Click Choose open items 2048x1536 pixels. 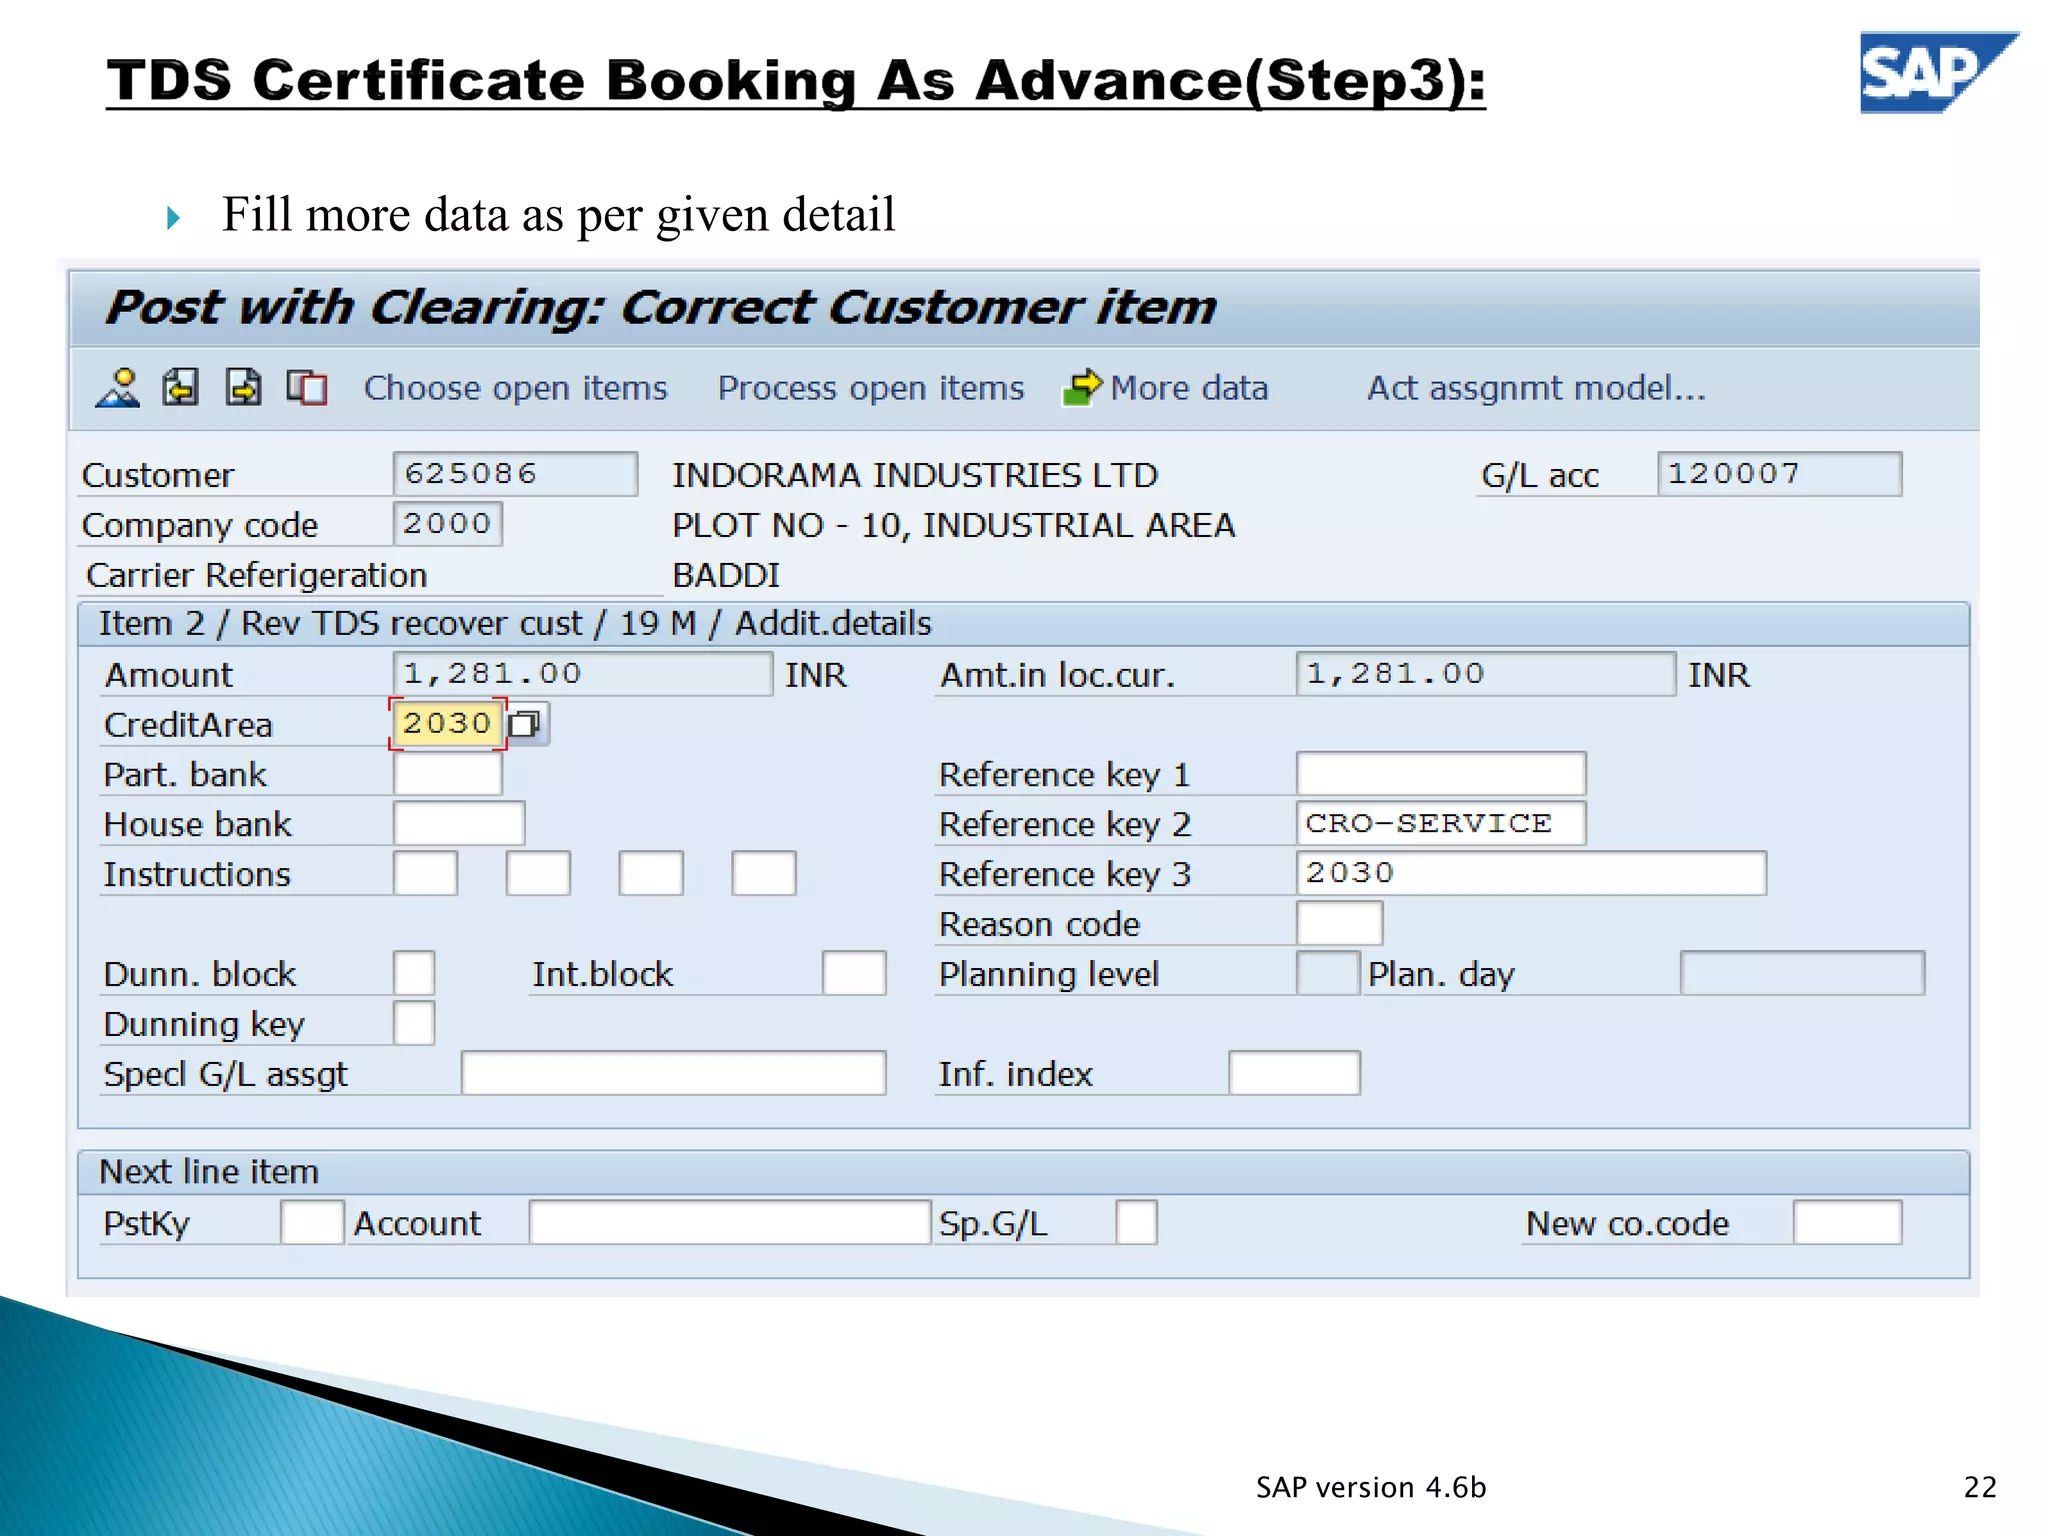[x=515, y=388]
